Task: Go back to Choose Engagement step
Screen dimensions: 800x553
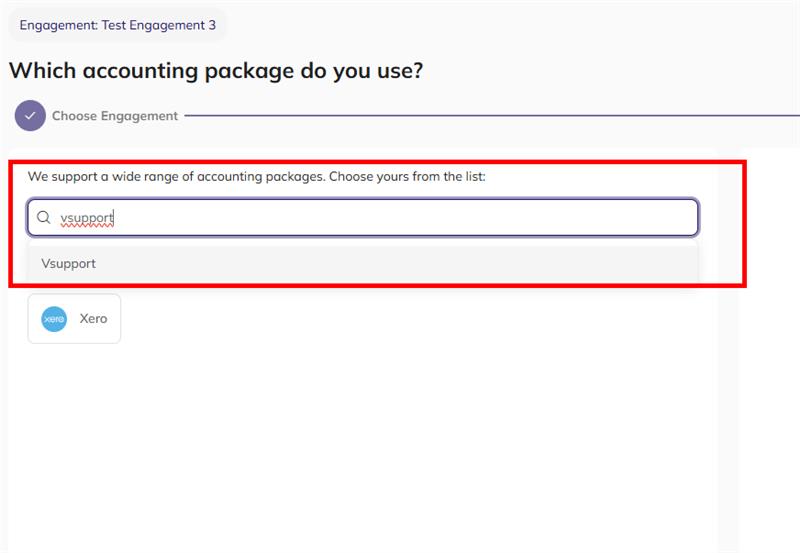Action: (115, 116)
